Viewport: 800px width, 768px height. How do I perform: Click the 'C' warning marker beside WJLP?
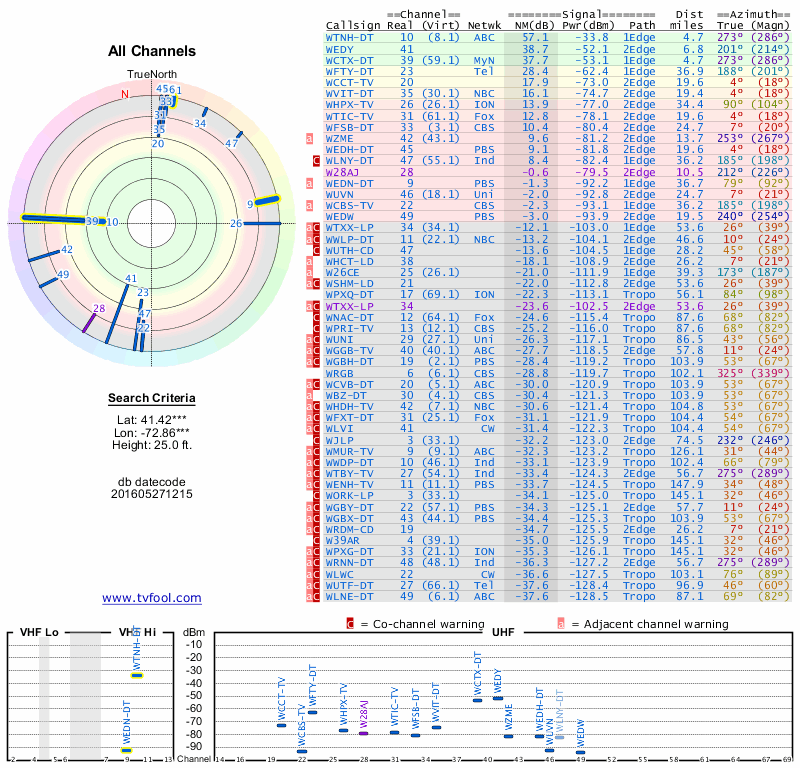point(316,440)
